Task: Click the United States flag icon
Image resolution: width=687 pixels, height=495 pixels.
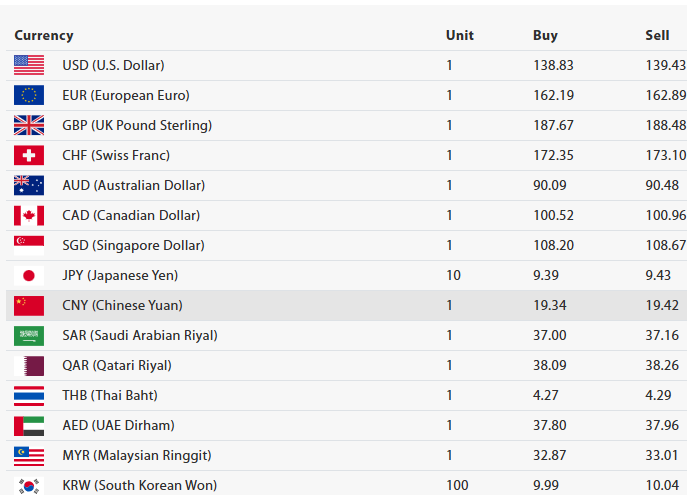Action: tap(29, 65)
